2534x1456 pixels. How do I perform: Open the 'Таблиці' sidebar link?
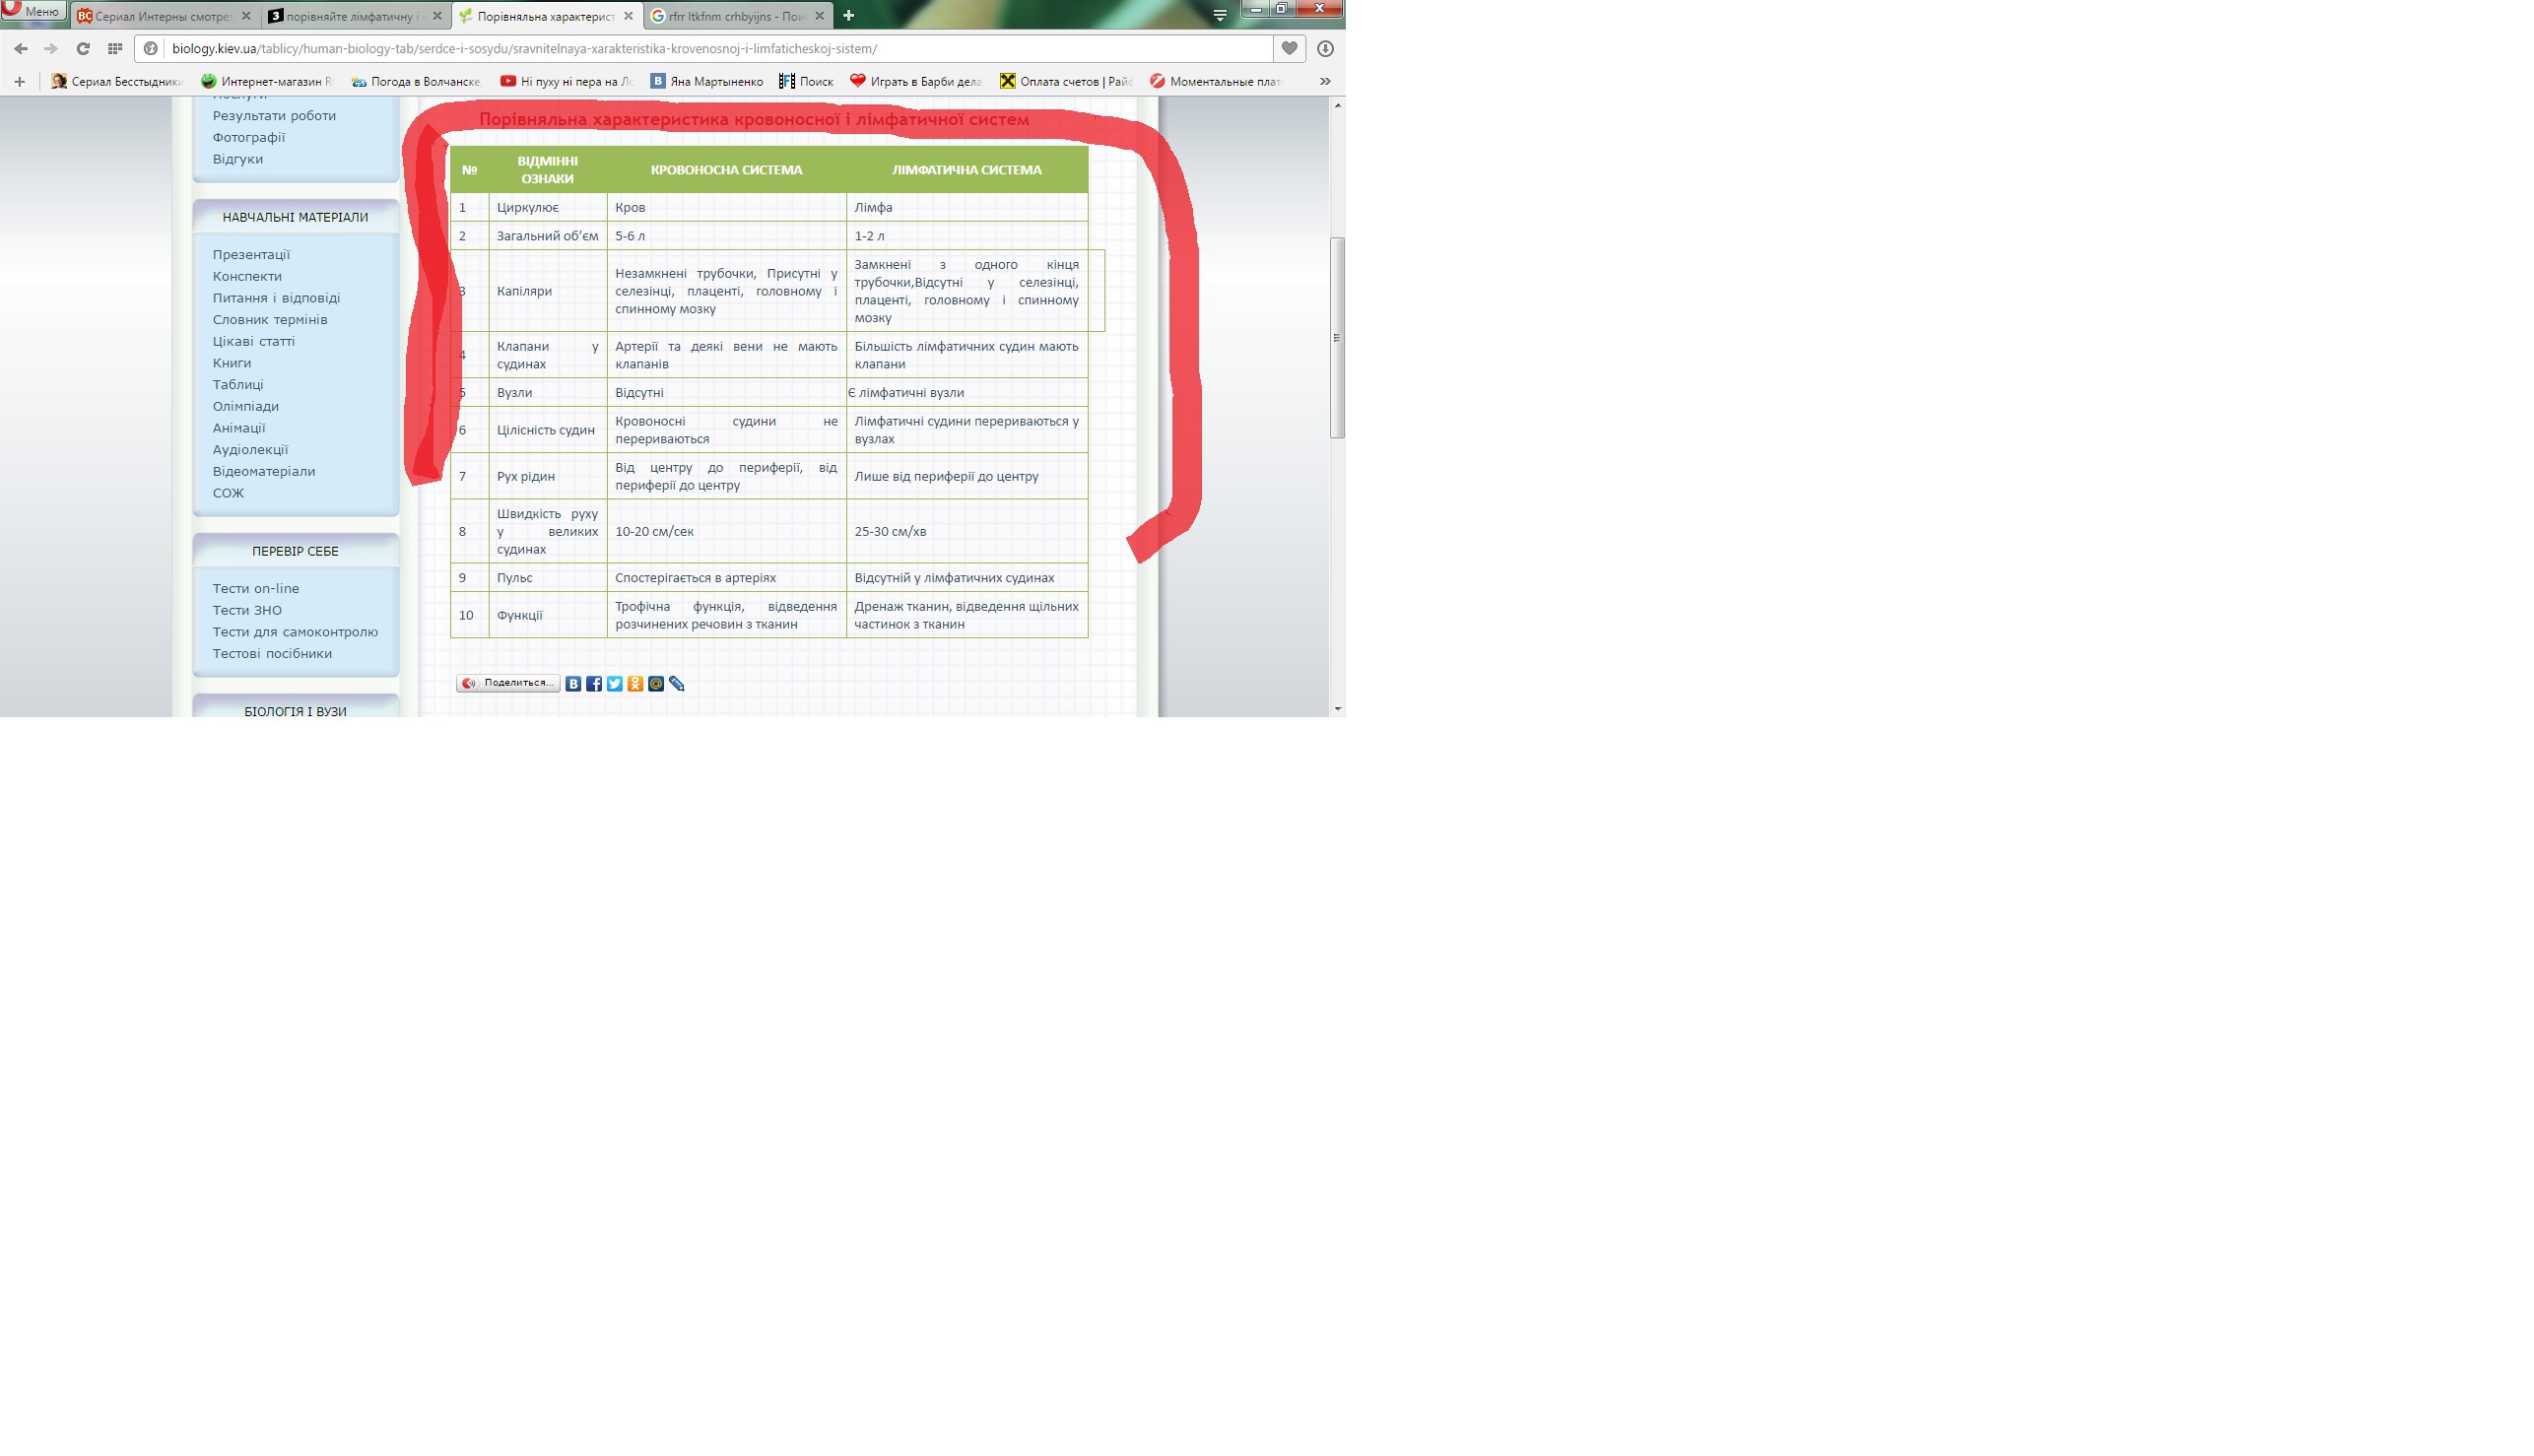[238, 385]
